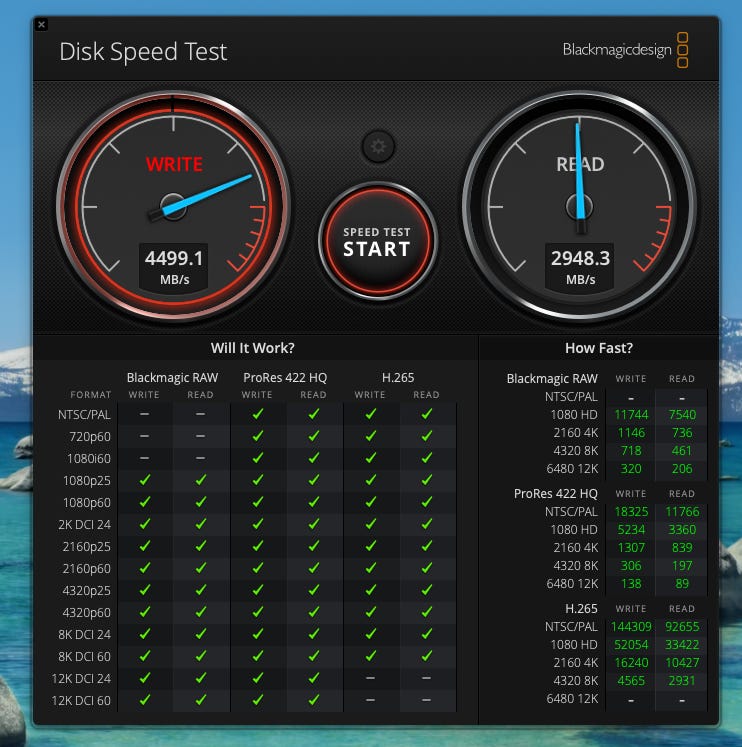This screenshot has height=747, width=742.
Task: Click the Blackmagic RAW write checkmark for 1080p25
Action: [145, 480]
